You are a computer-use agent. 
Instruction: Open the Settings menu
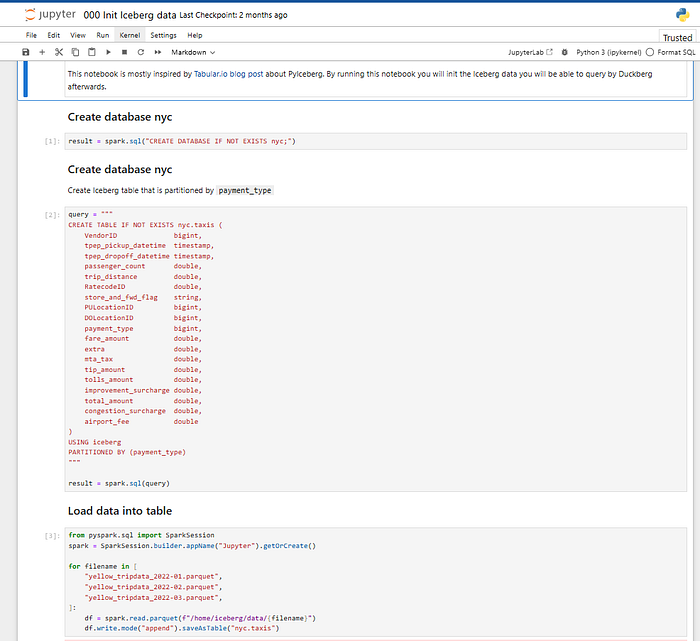(x=163, y=35)
